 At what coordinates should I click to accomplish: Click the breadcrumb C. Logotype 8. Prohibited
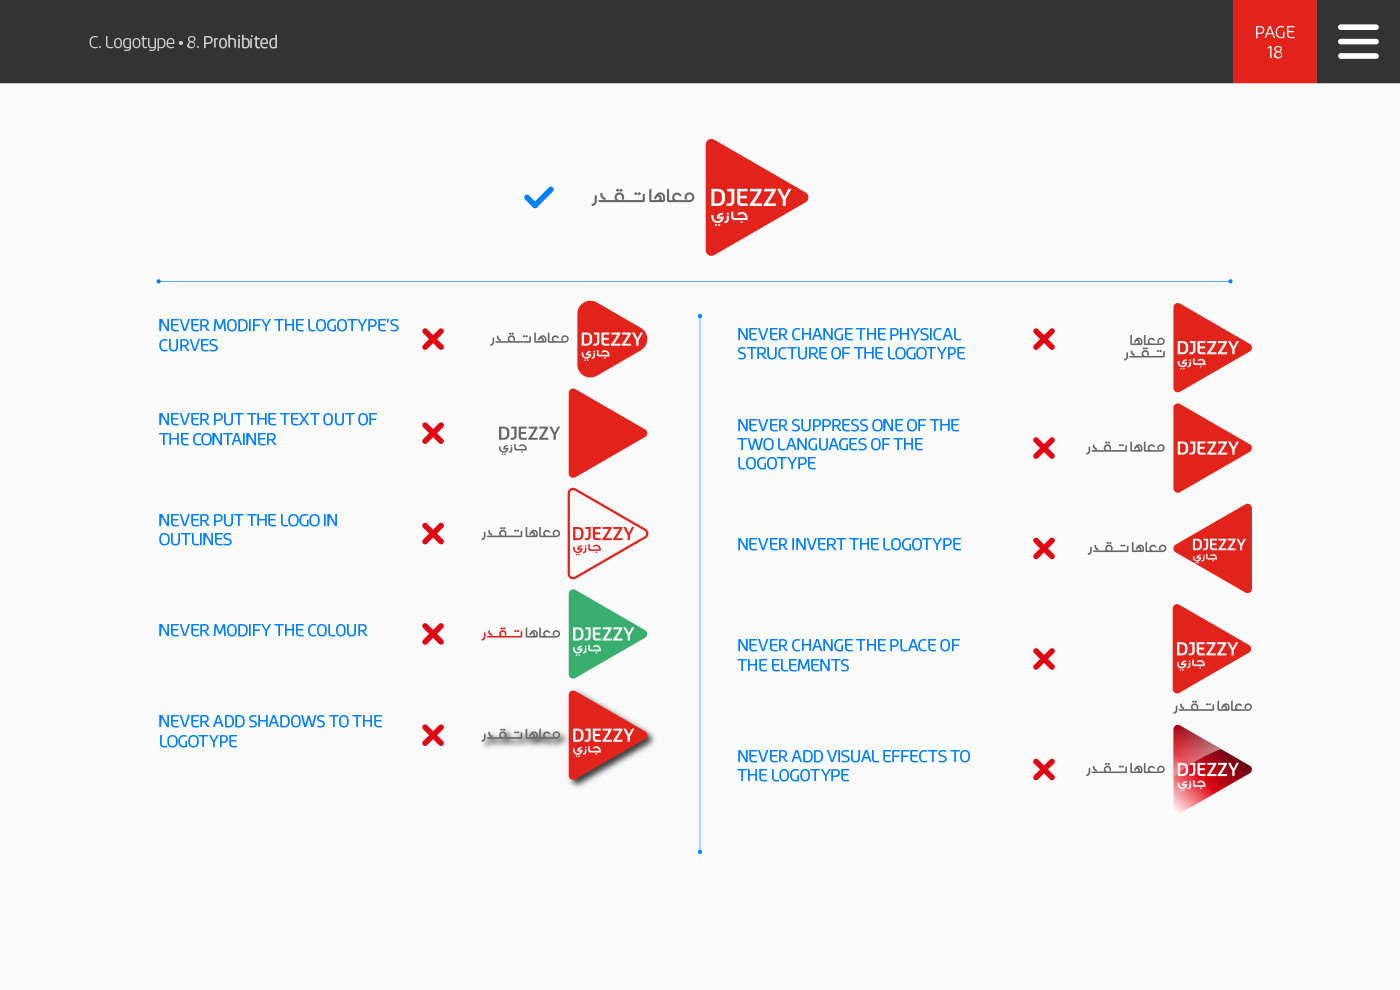pyautogui.click(x=183, y=42)
